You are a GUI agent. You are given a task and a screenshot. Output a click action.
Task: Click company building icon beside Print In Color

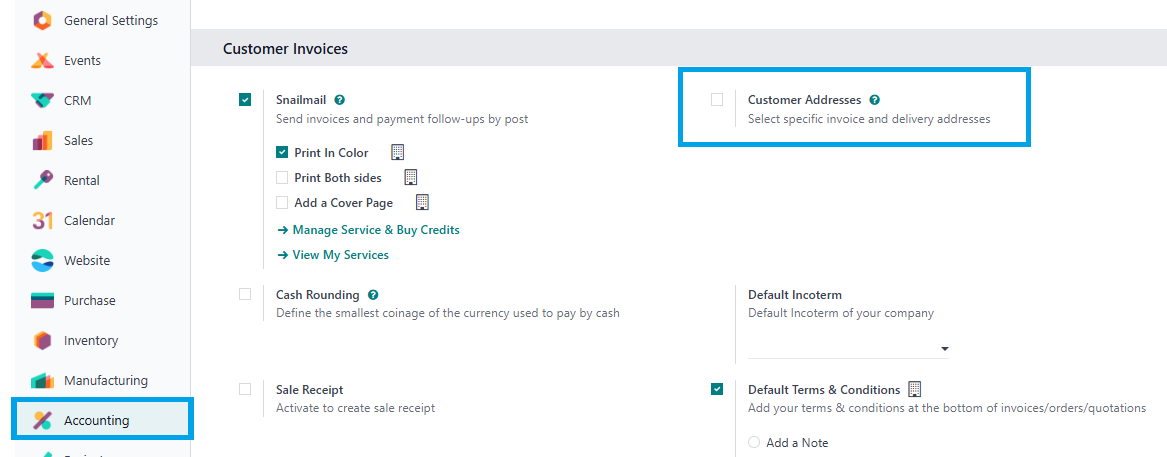coord(397,153)
